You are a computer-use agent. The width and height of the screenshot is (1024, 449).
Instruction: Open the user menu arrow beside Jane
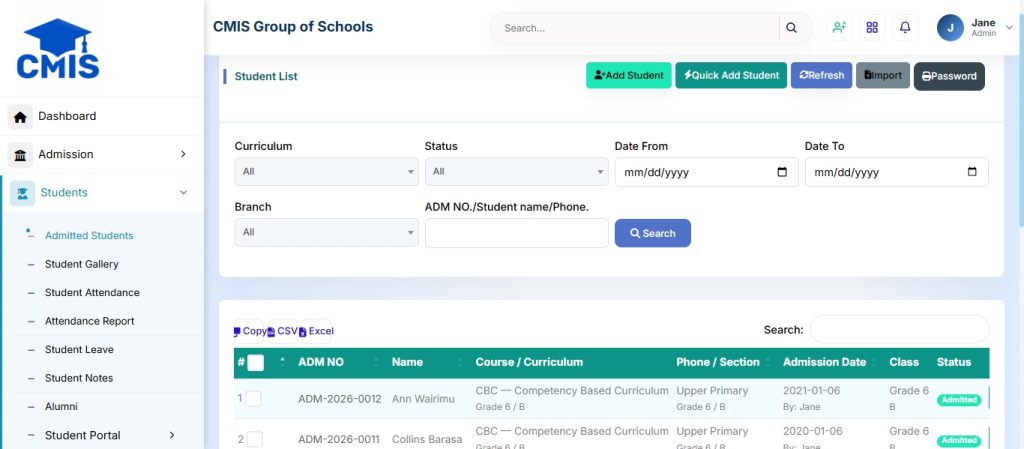tap(1009, 27)
